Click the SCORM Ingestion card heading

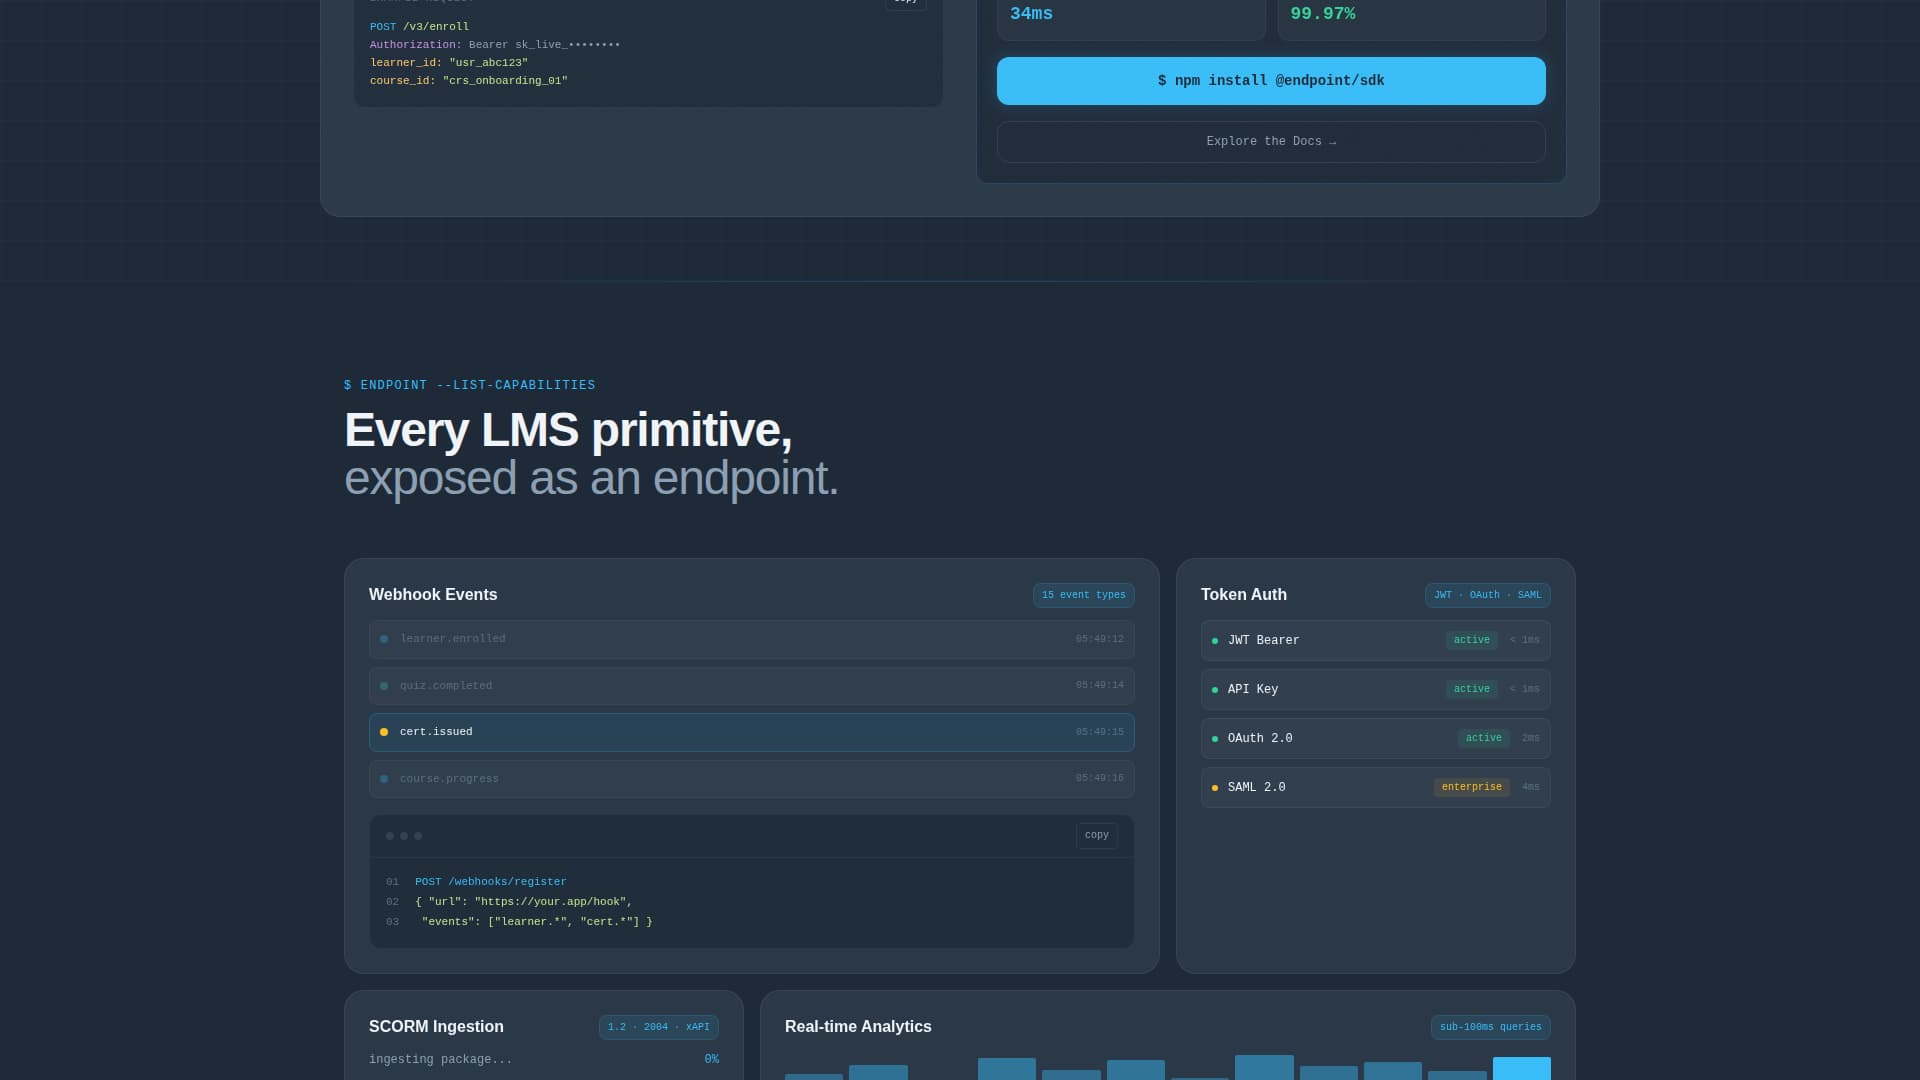click(436, 1027)
